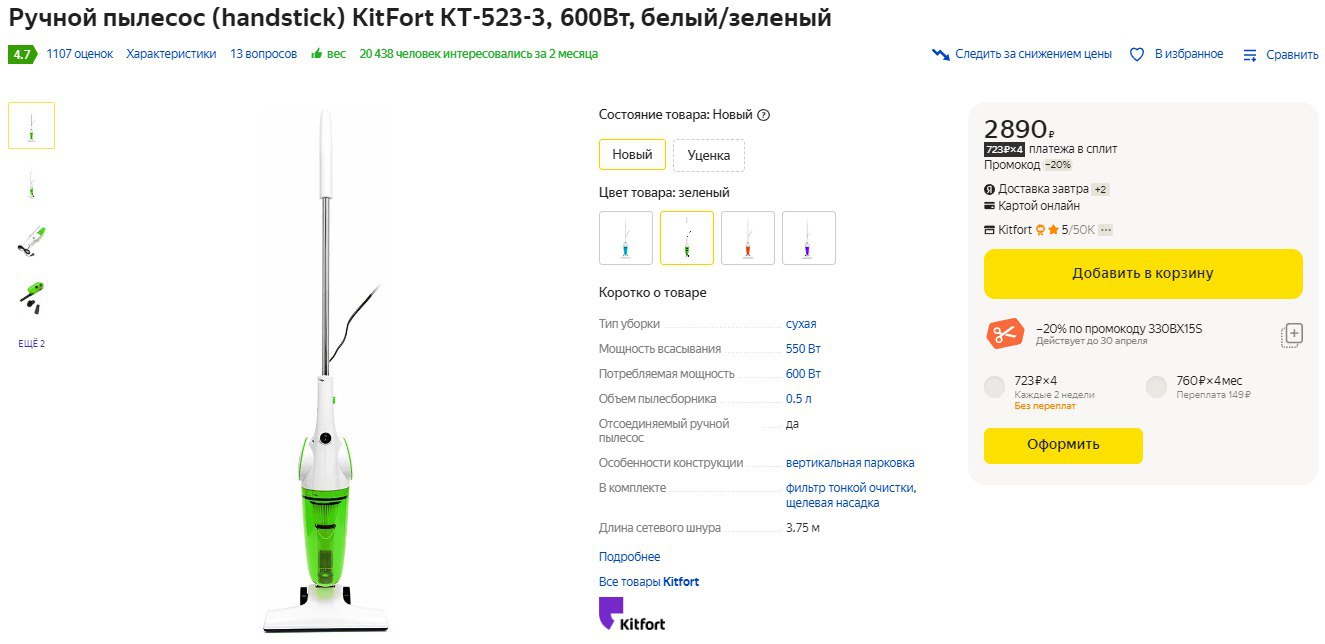Expand full specs with Подробнее link
1325x644 pixels.
pyautogui.click(x=629, y=557)
